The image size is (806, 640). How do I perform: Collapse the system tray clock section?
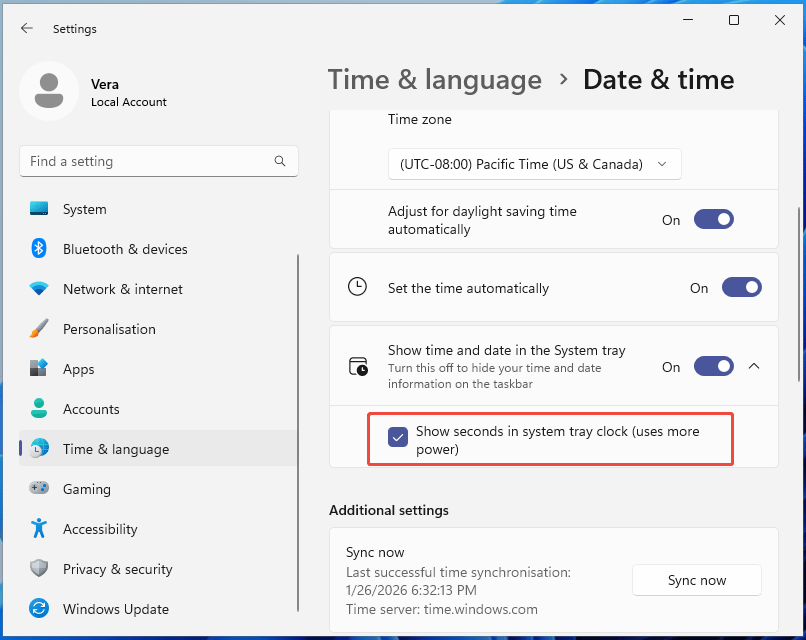click(x=754, y=366)
